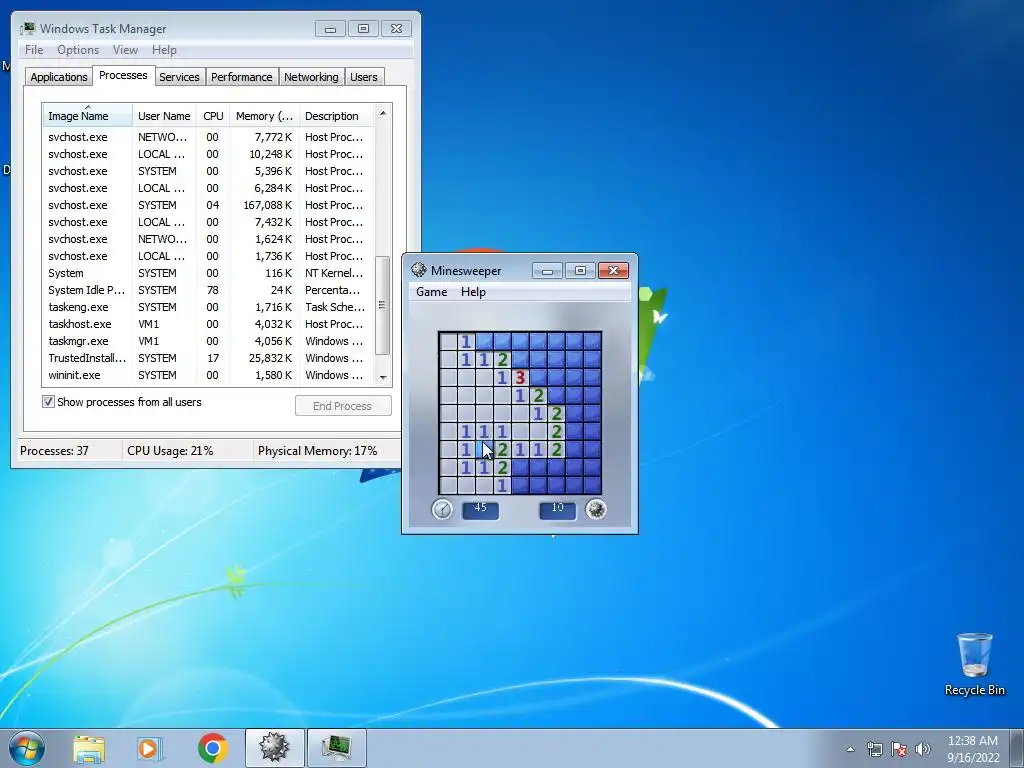The height and width of the screenshot is (768, 1024).
Task: Click the End Process button
Action: 343,406
